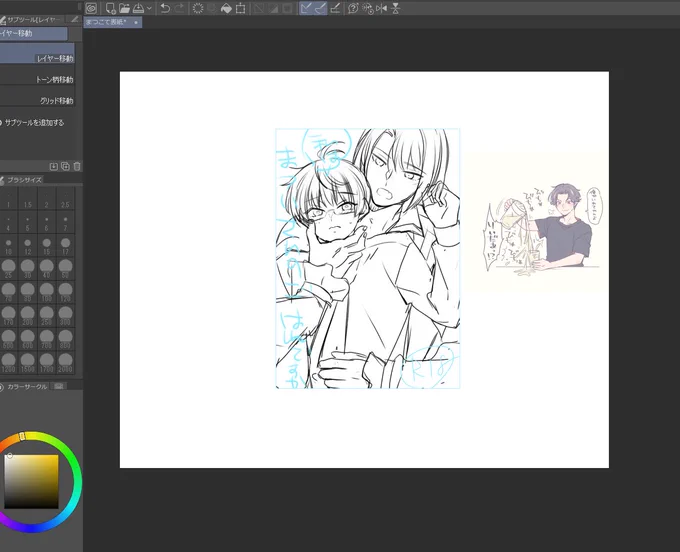The width and height of the screenshot is (680, 552).
Task: Open the Clip Studio Assets icon
Action: [x=368, y=8]
